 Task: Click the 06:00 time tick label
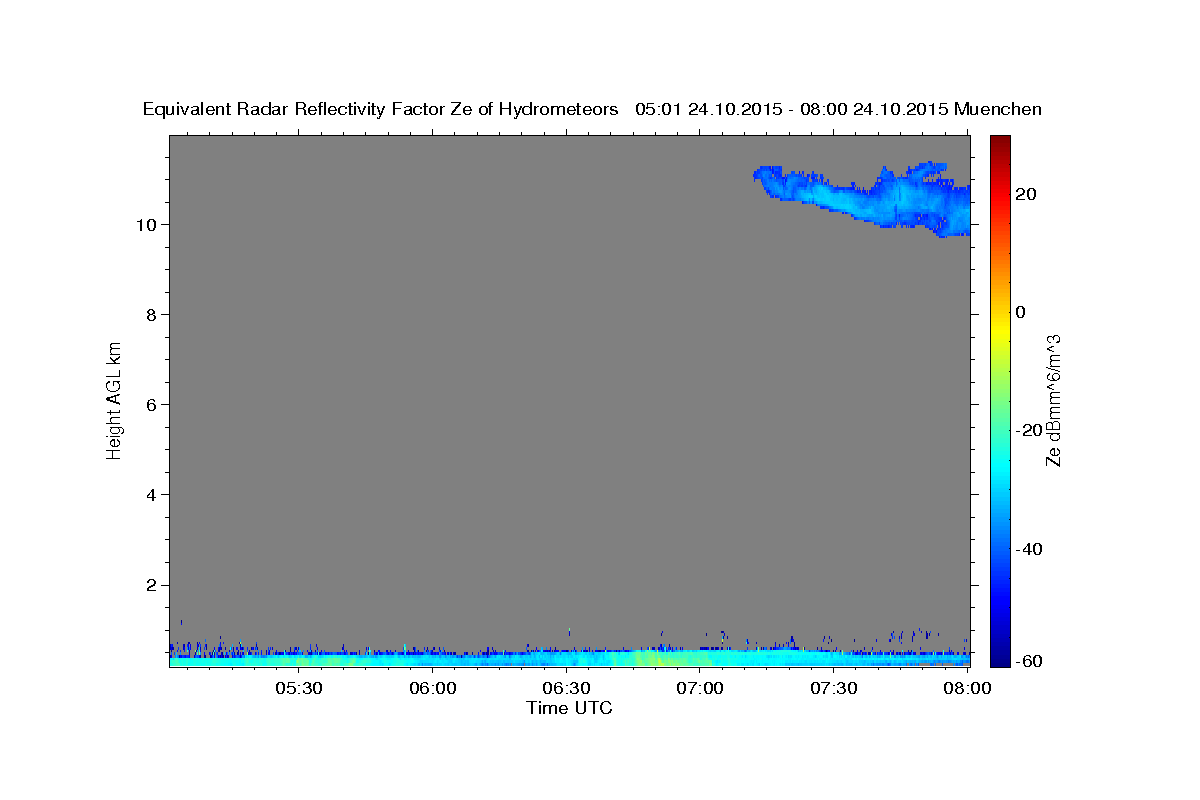pyautogui.click(x=433, y=689)
